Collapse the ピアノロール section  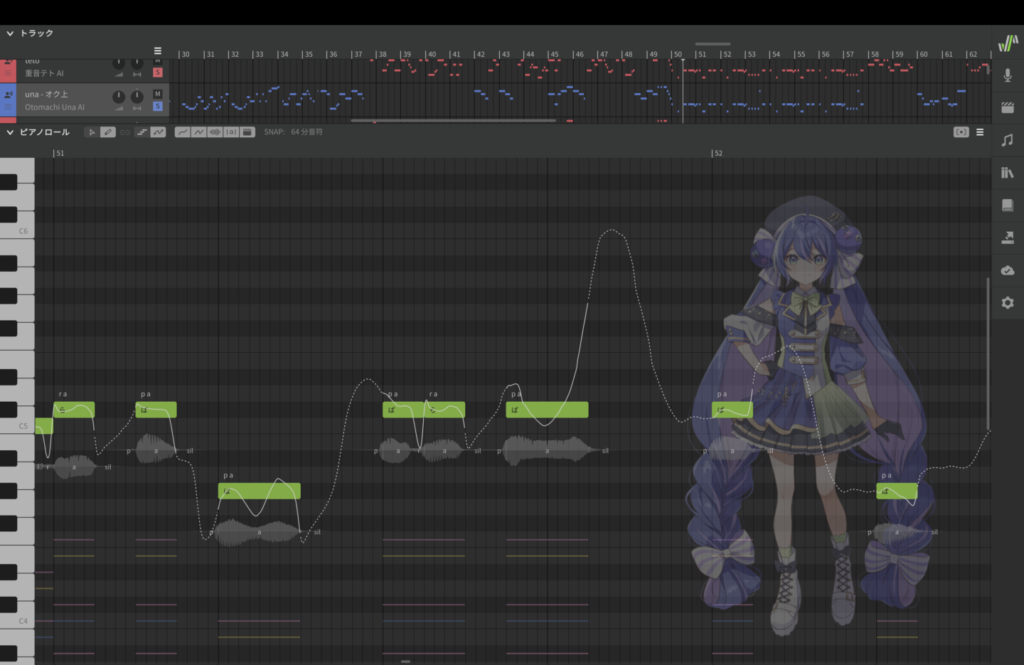click(10, 132)
